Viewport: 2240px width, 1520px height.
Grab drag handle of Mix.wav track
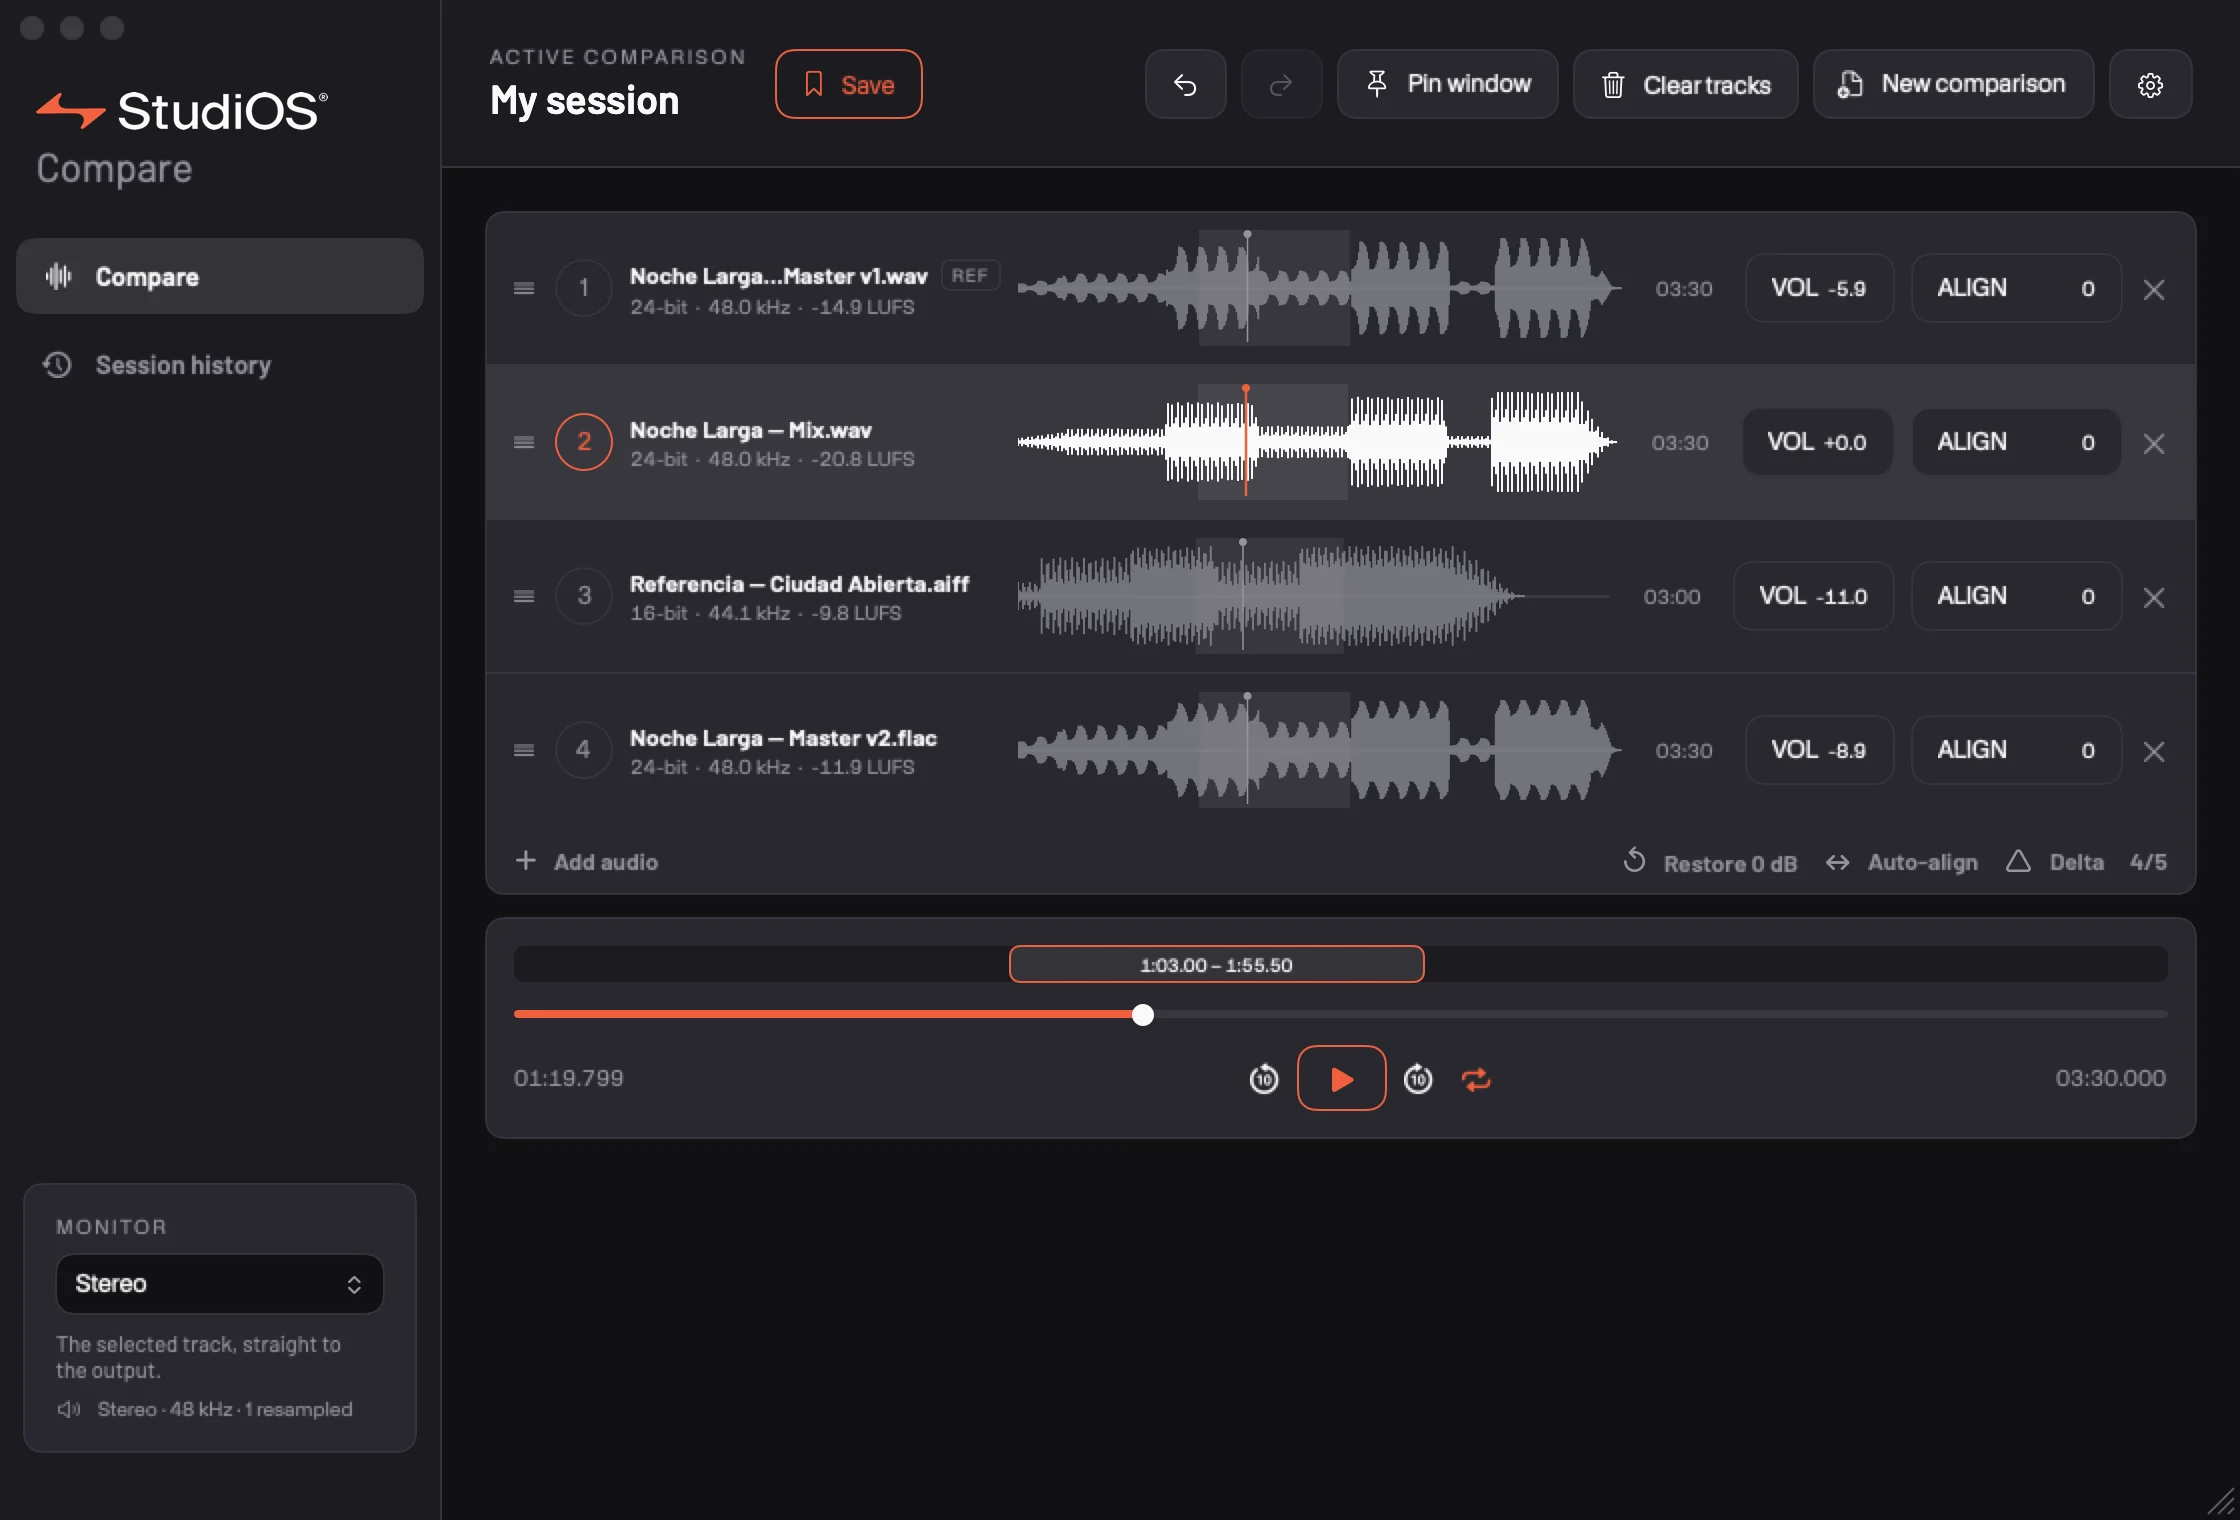click(524, 443)
